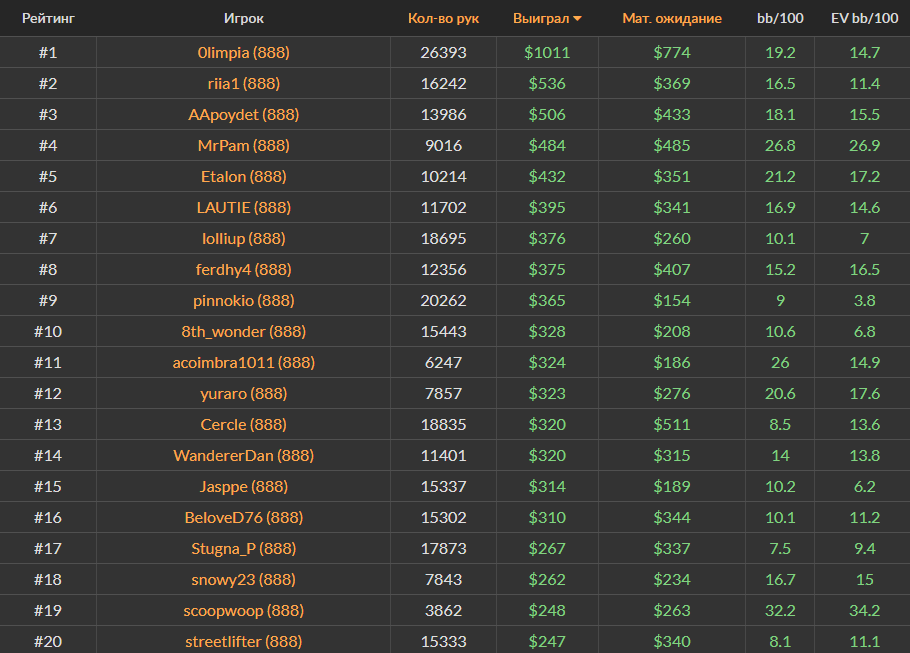Click the Выиграл column header text
Viewport: 910px width, 653px height.
(540, 18)
